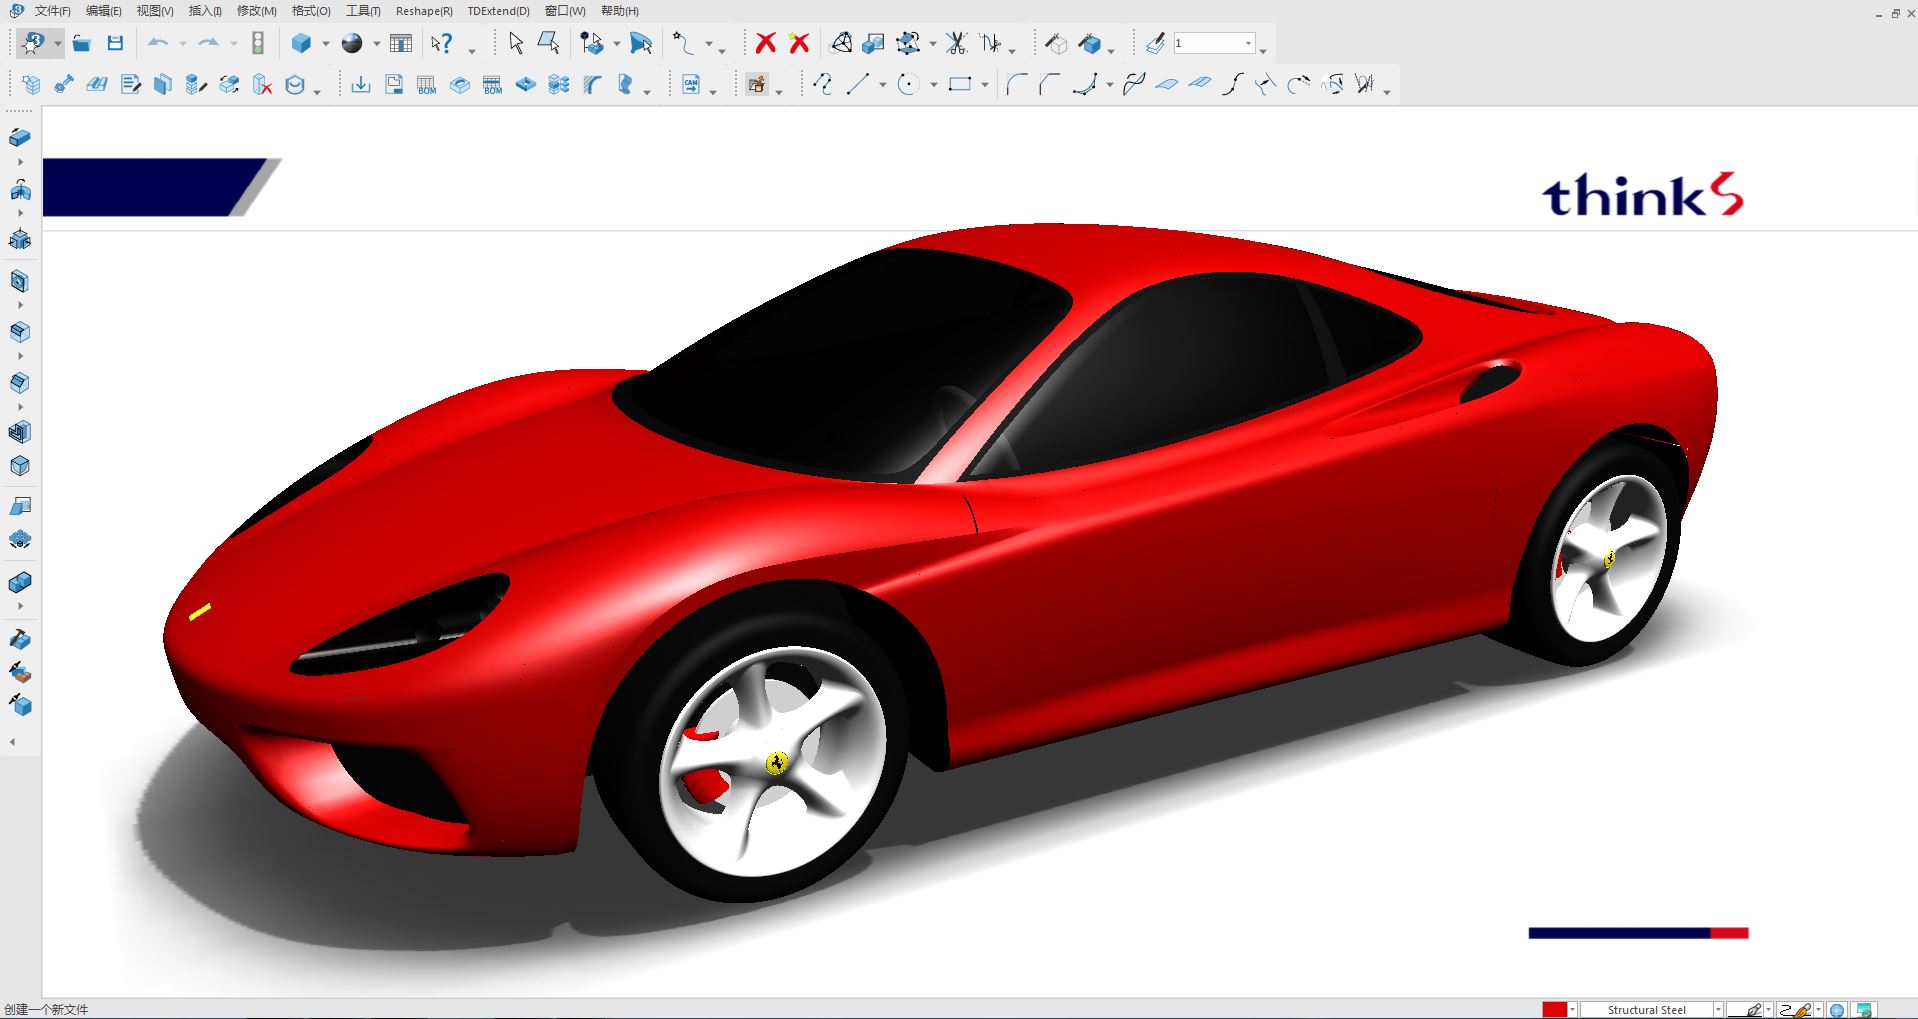The height and width of the screenshot is (1019, 1918).
Task: Open the layer number combo box
Action: tap(1248, 43)
